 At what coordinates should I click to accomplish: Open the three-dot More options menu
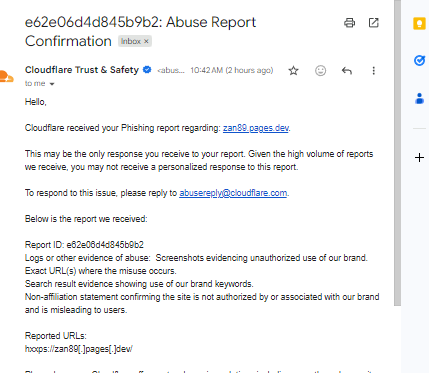(373, 71)
